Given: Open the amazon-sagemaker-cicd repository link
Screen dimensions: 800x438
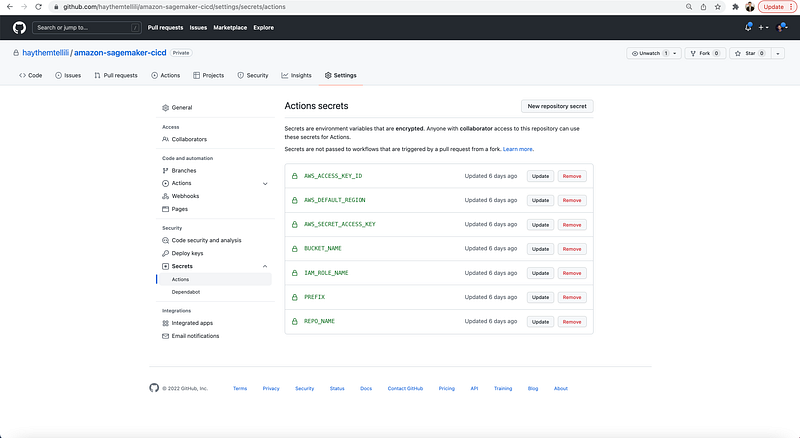Looking at the screenshot, I should (x=120, y=53).
